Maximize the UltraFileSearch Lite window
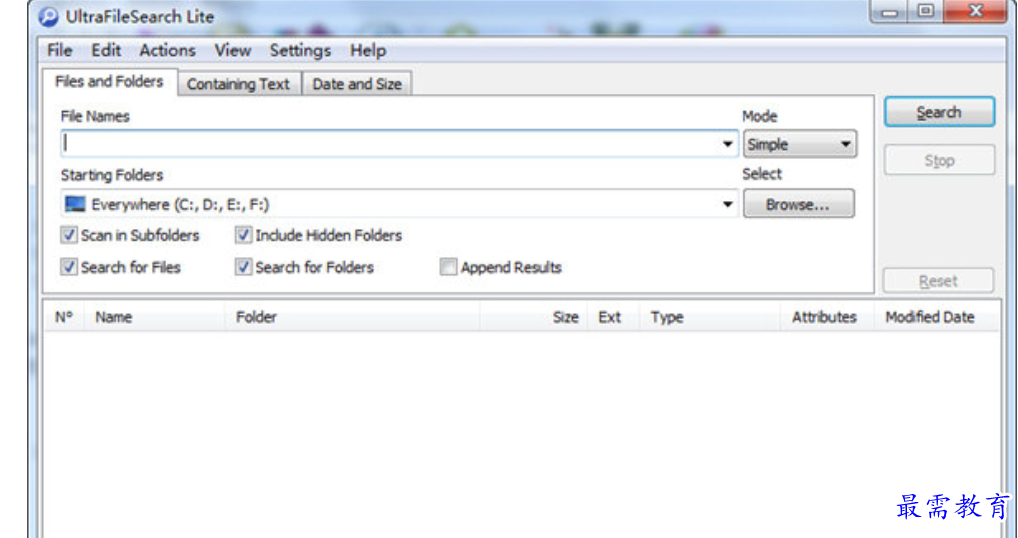Screen dimensions: 1018x538 pyautogui.click(x=927, y=12)
